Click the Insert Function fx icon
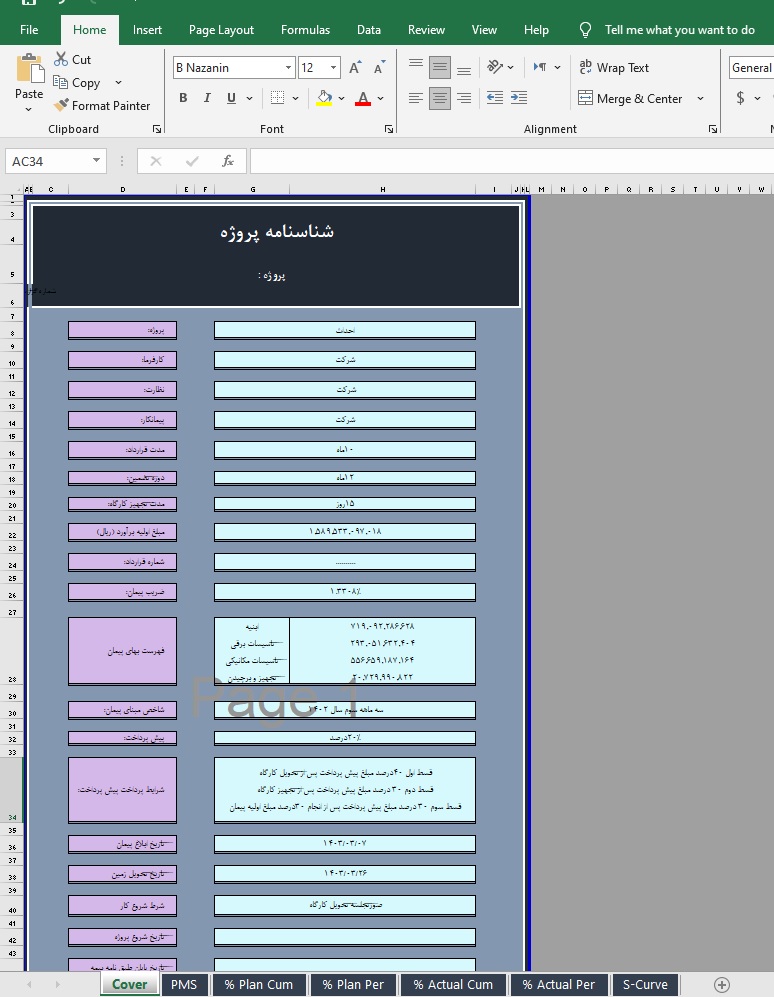This screenshot has height=997, width=774. point(227,161)
